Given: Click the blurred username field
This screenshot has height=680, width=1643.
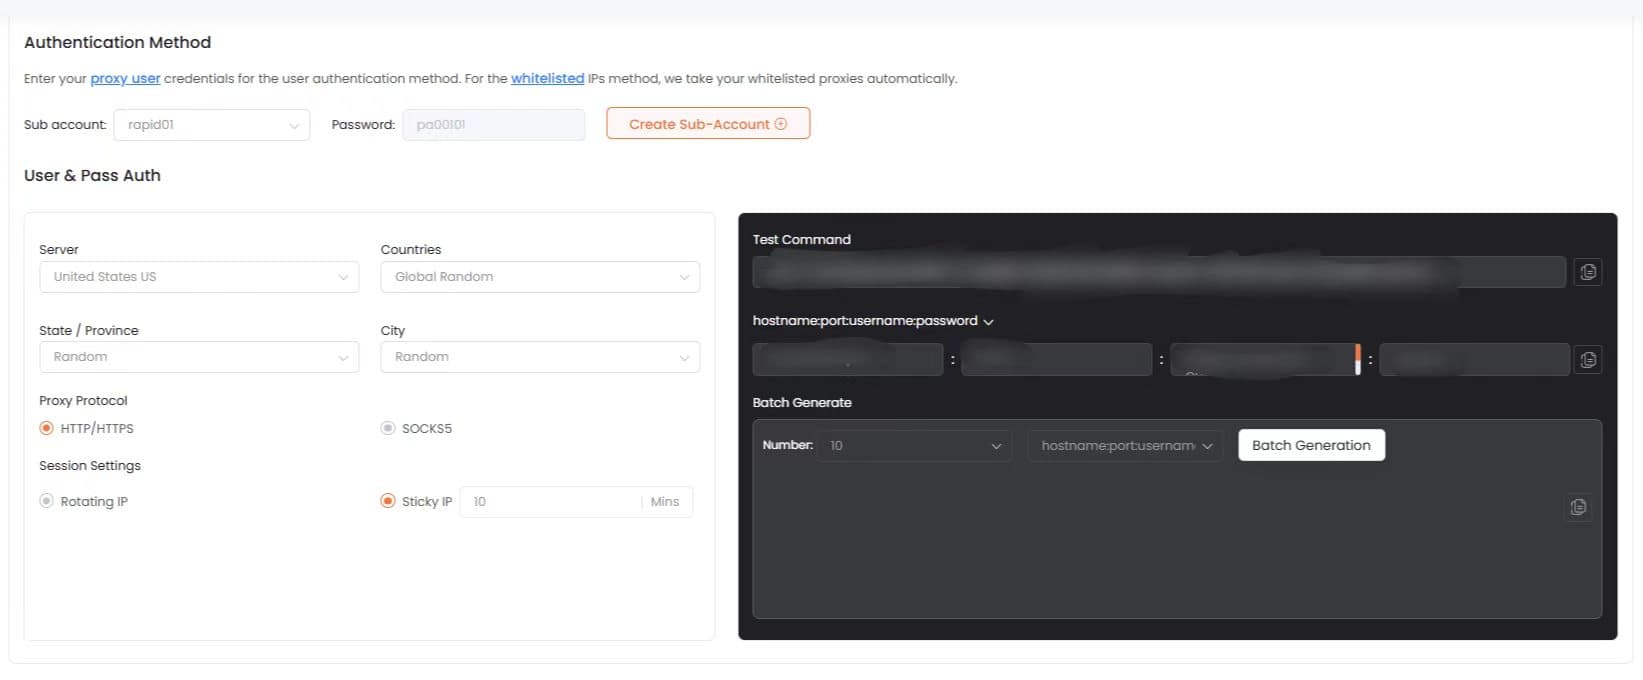Looking at the screenshot, I should pyautogui.click(x=1265, y=360).
